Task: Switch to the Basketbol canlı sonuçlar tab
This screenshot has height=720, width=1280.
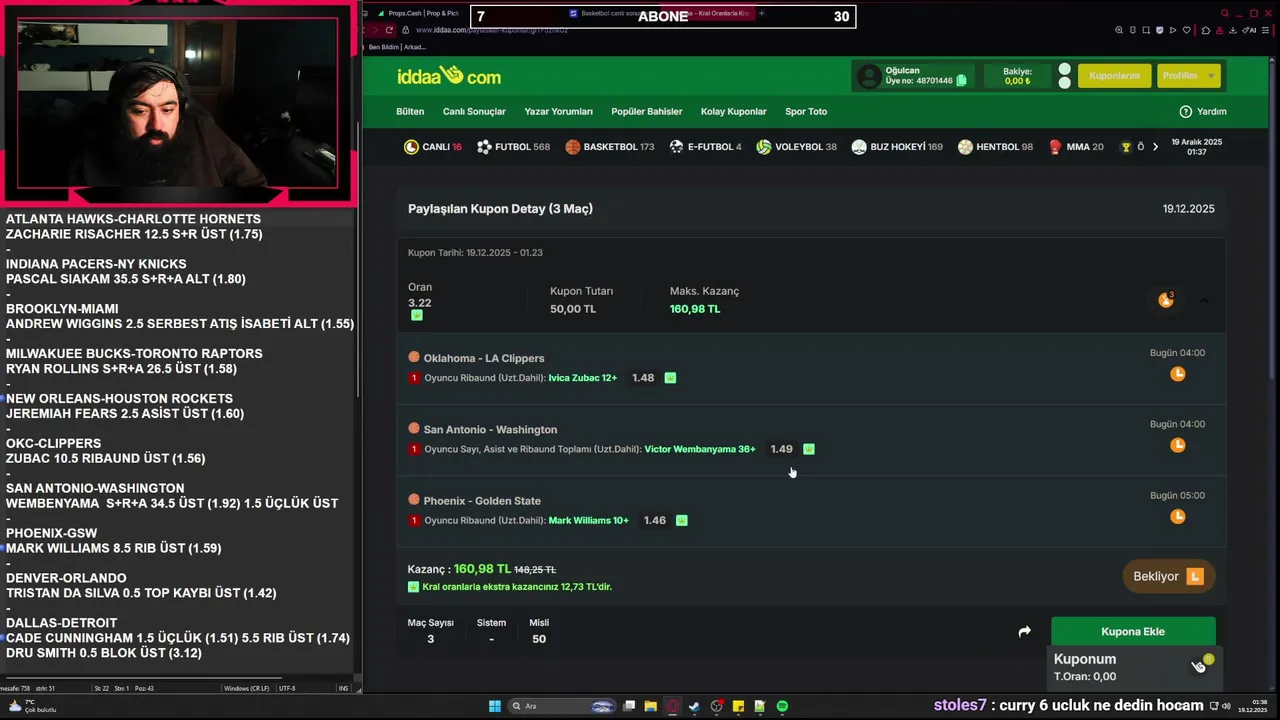Action: pos(610,13)
